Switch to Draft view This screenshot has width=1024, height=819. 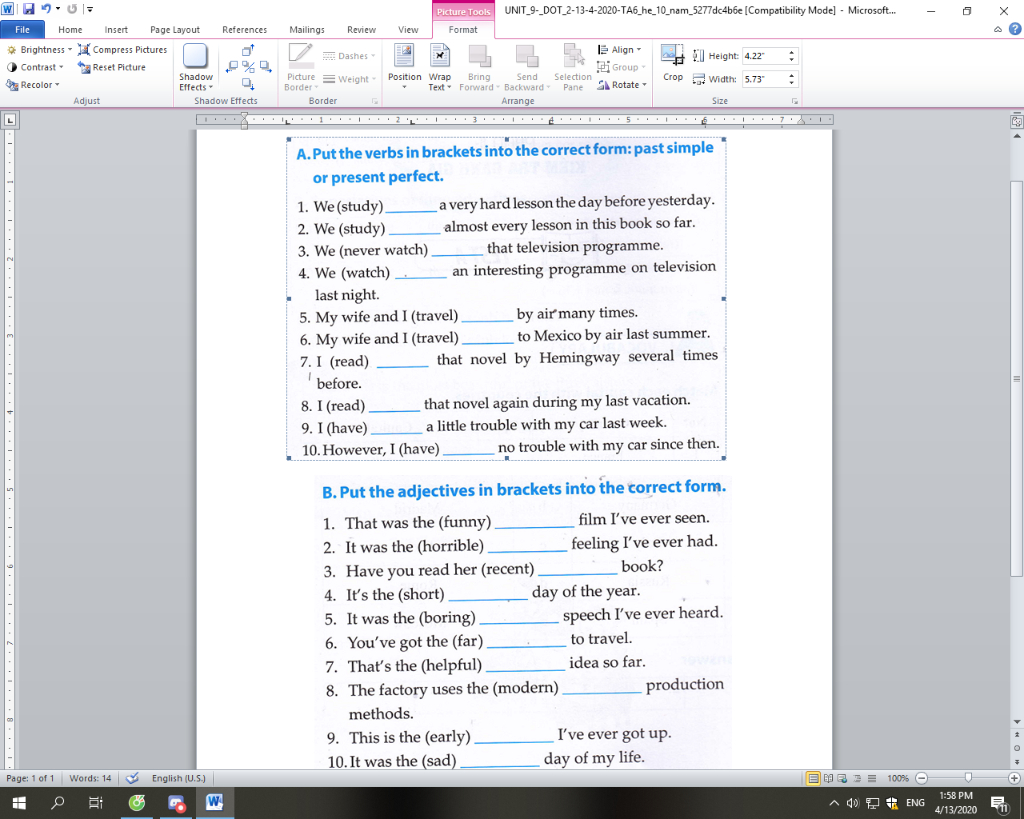871,778
